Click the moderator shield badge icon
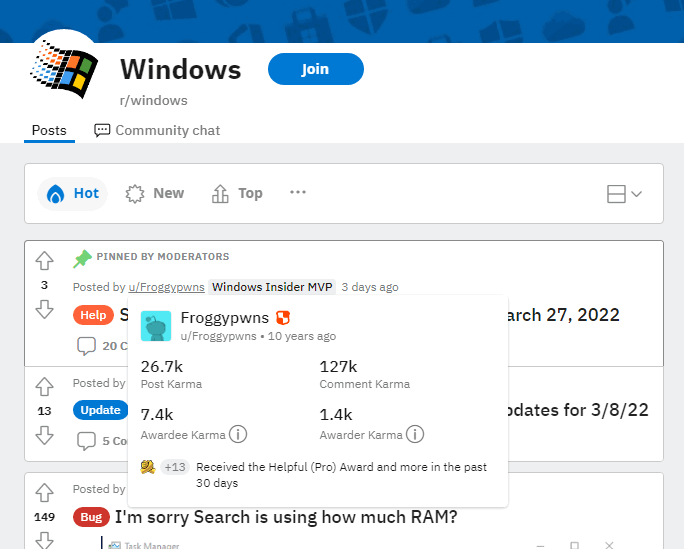Viewport: 684px width, 549px height. point(283,318)
